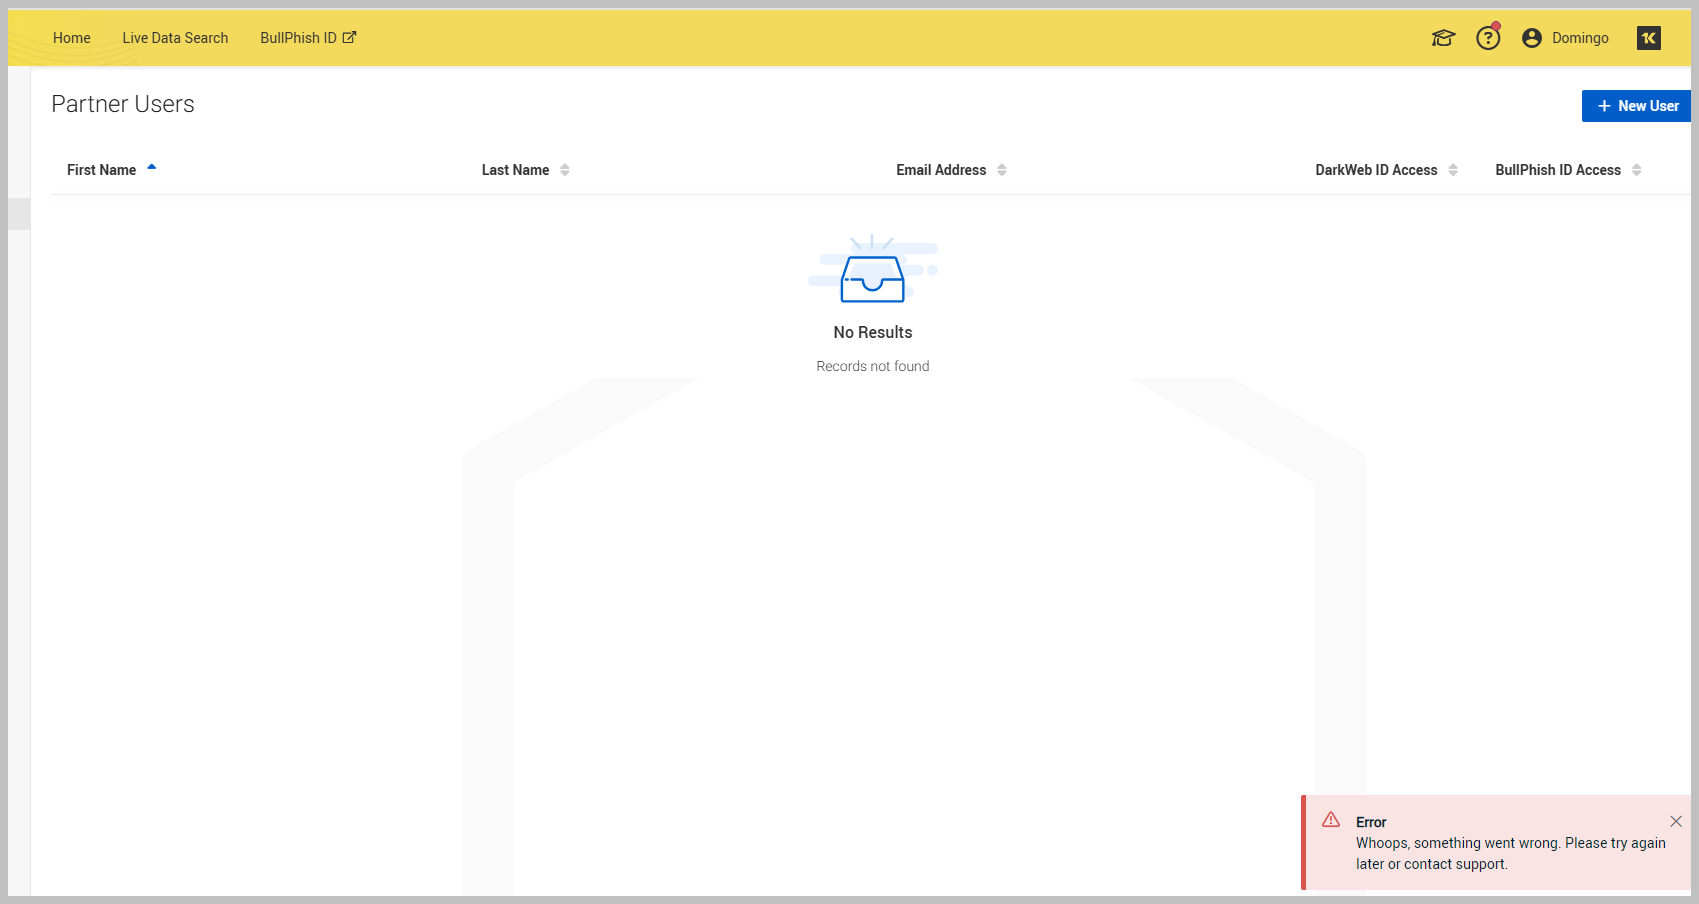Click the gray left sidebar handle
This screenshot has height=904, width=1699.
[x=19, y=214]
